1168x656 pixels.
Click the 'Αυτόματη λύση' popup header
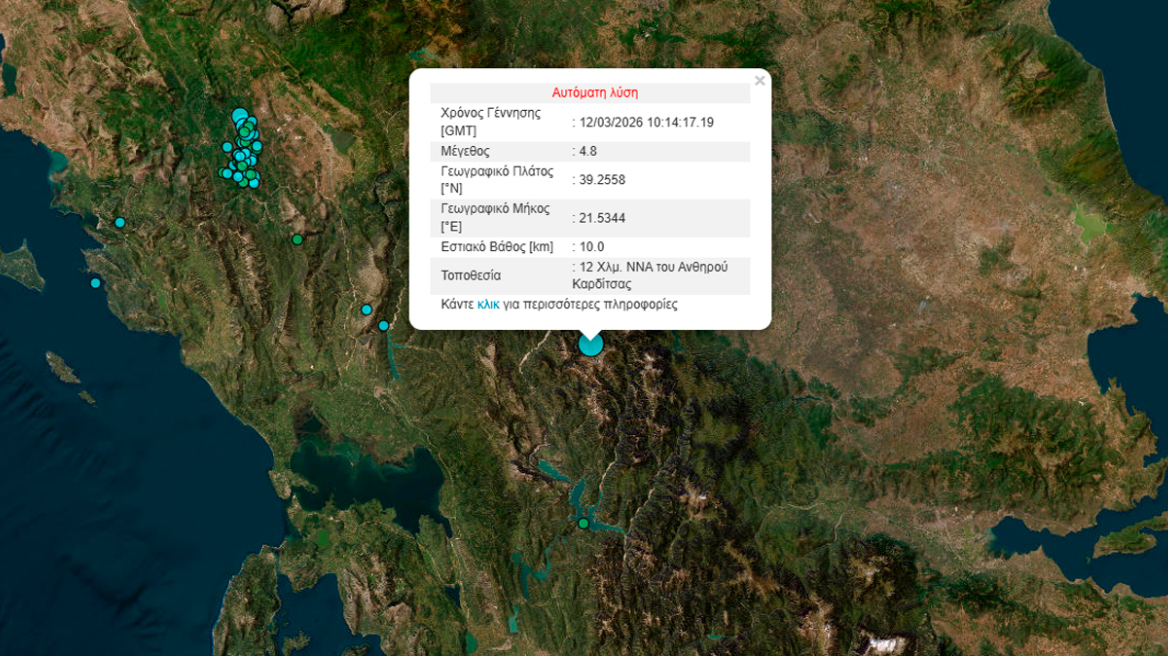coord(594,93)
